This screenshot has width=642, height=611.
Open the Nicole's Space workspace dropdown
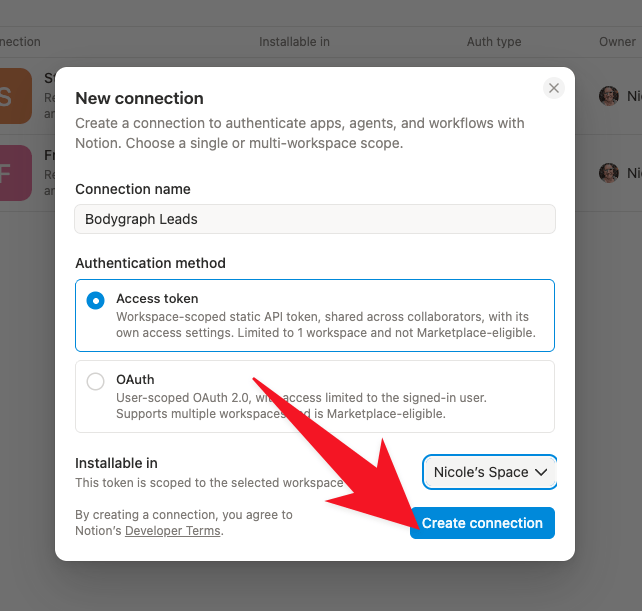tap(489, 472)
